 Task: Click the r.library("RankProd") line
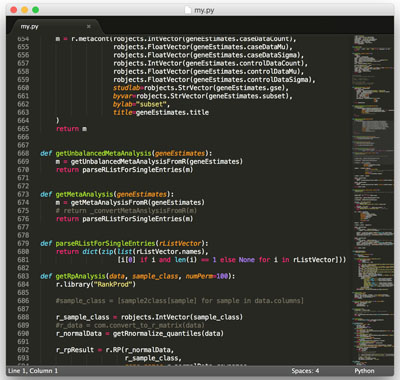pyautogui.click(x=96, y=284)
